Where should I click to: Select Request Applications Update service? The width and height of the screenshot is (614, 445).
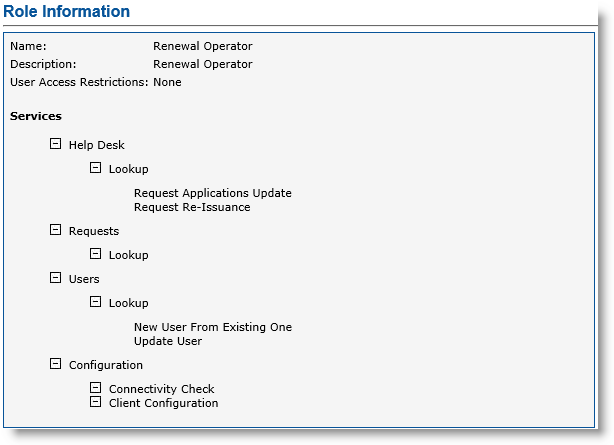[x=212, y=193]
